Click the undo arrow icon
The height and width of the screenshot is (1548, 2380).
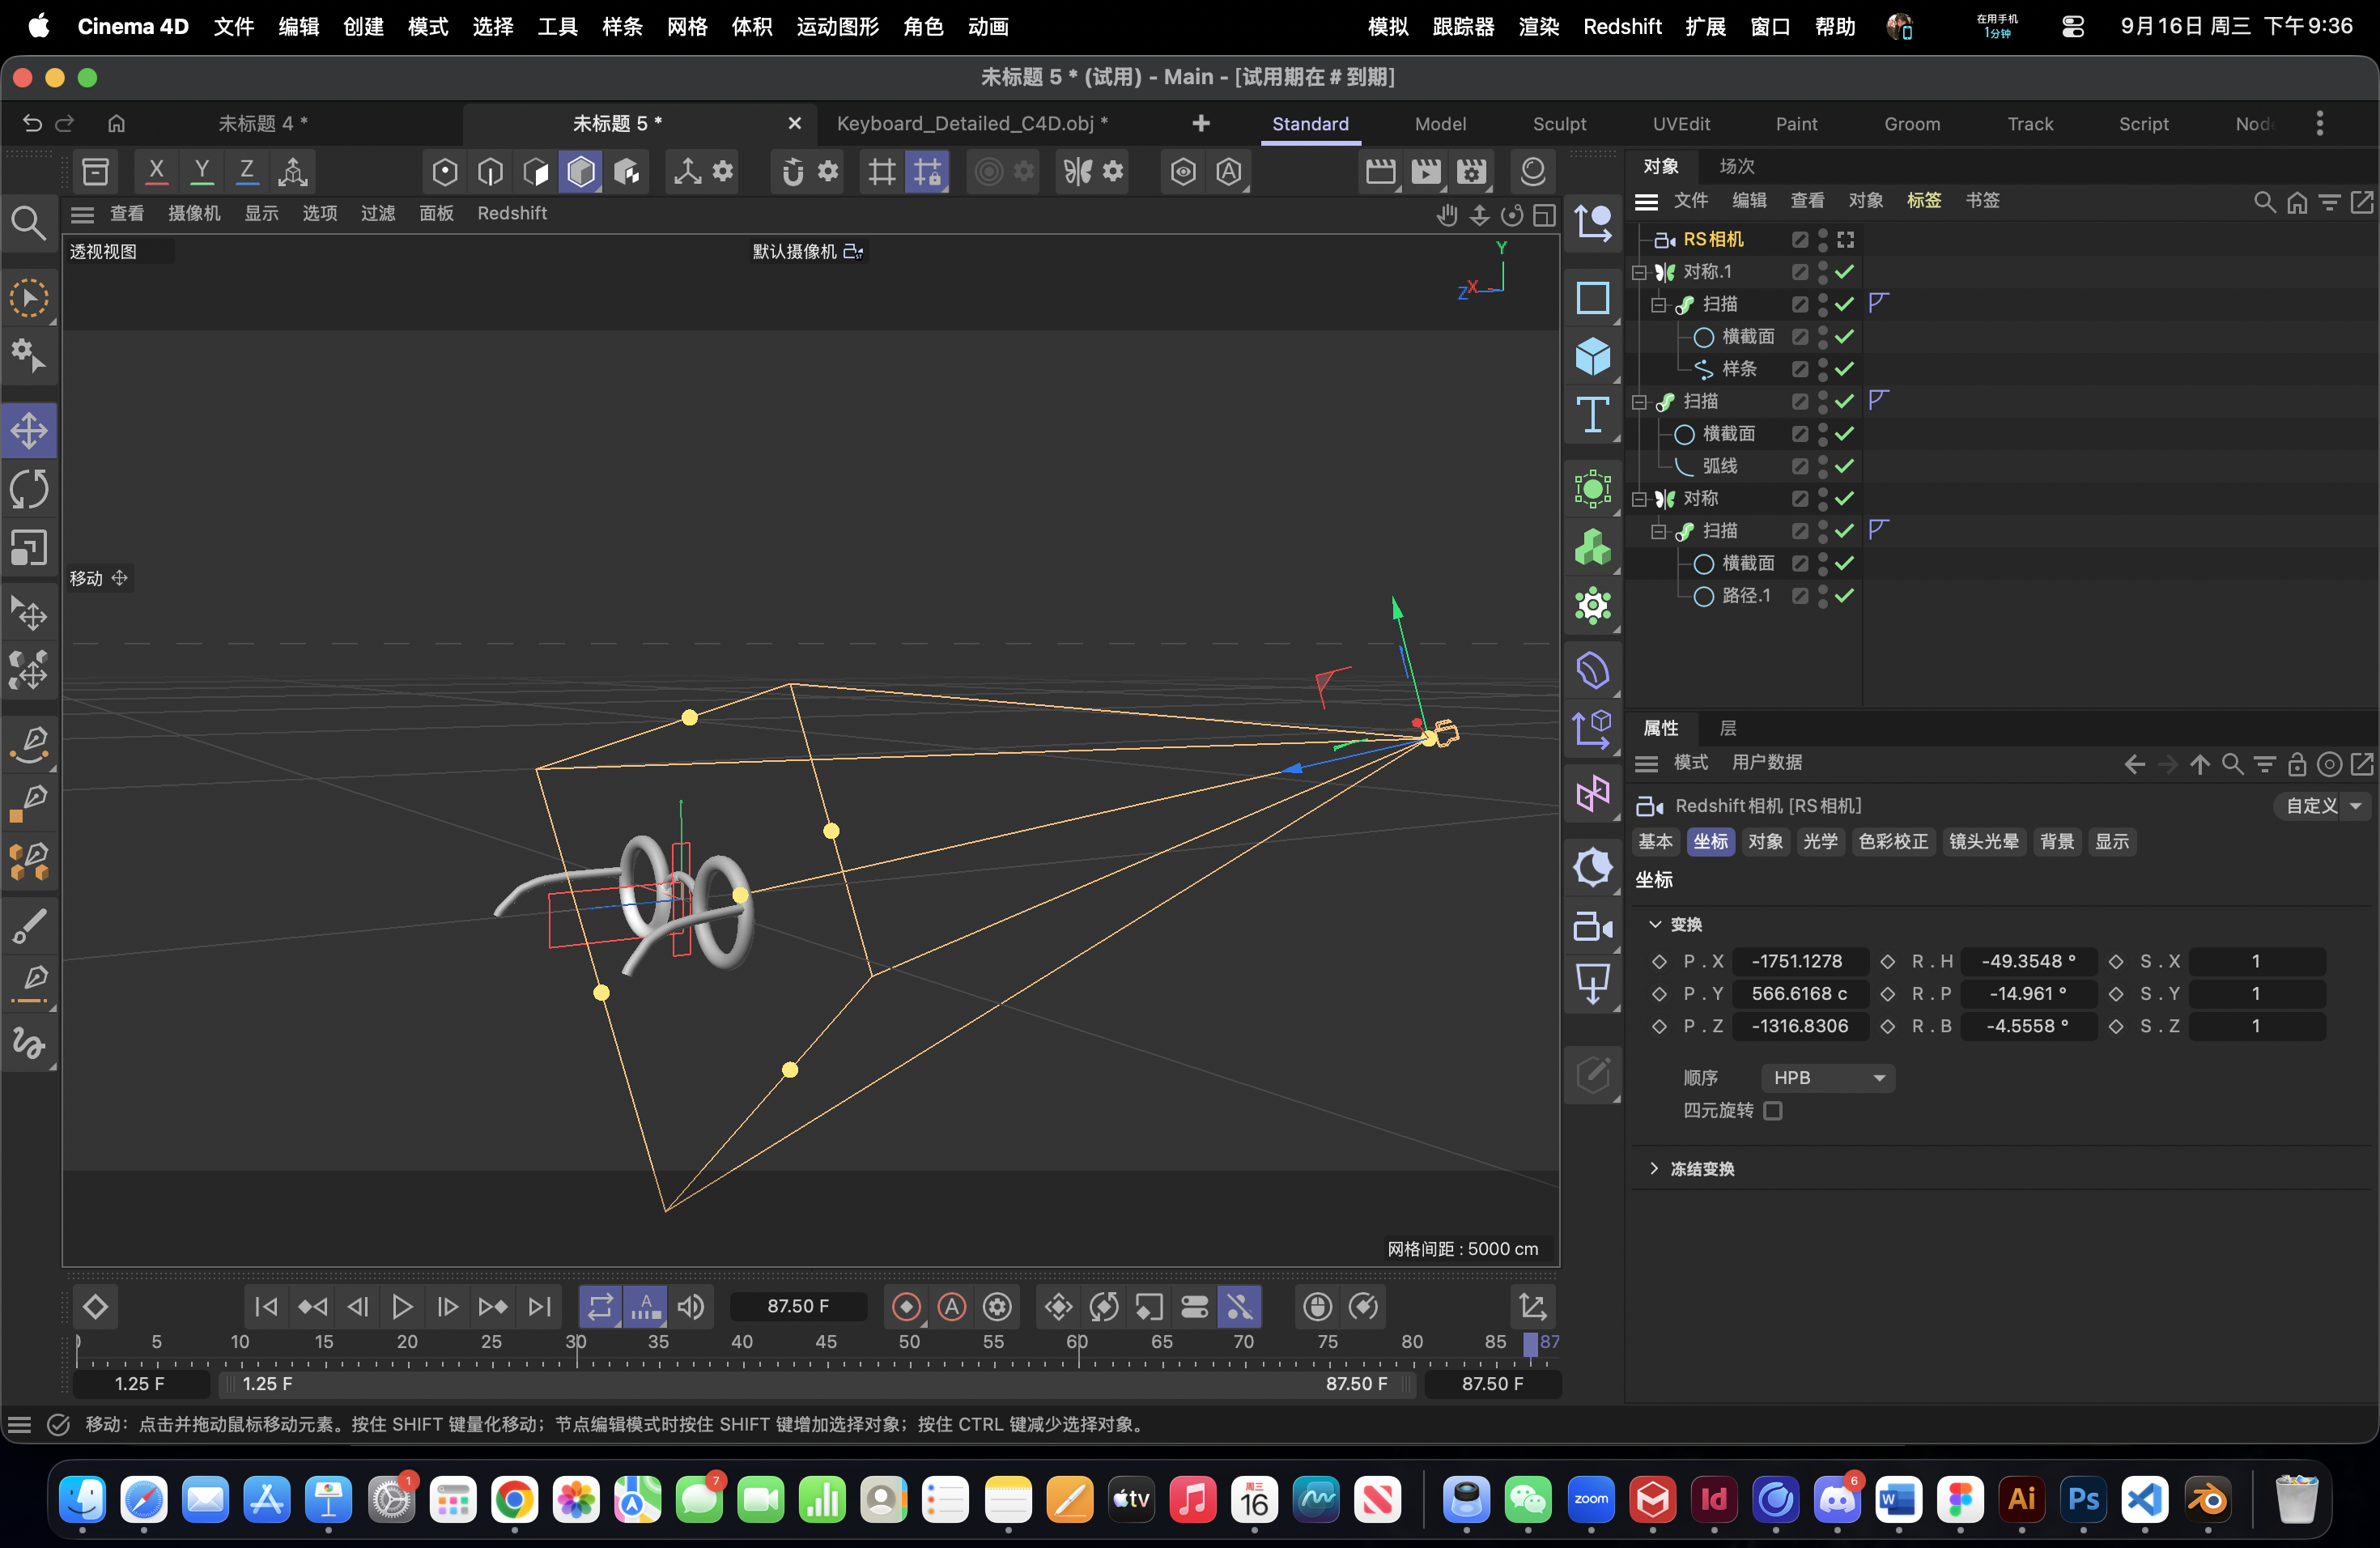pos(32,123)
